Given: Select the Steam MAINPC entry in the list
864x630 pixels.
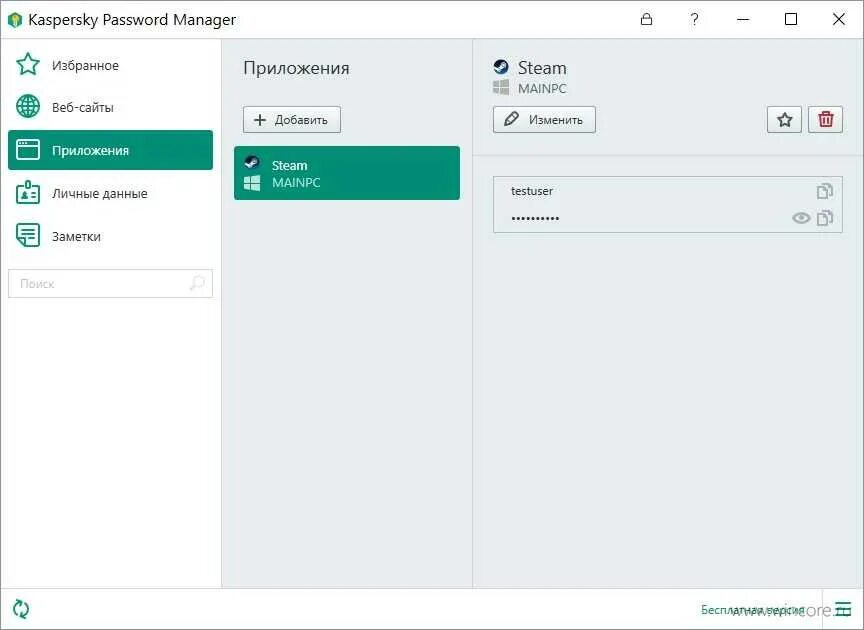Looking at the screenshot, I should tap(347, 173).
